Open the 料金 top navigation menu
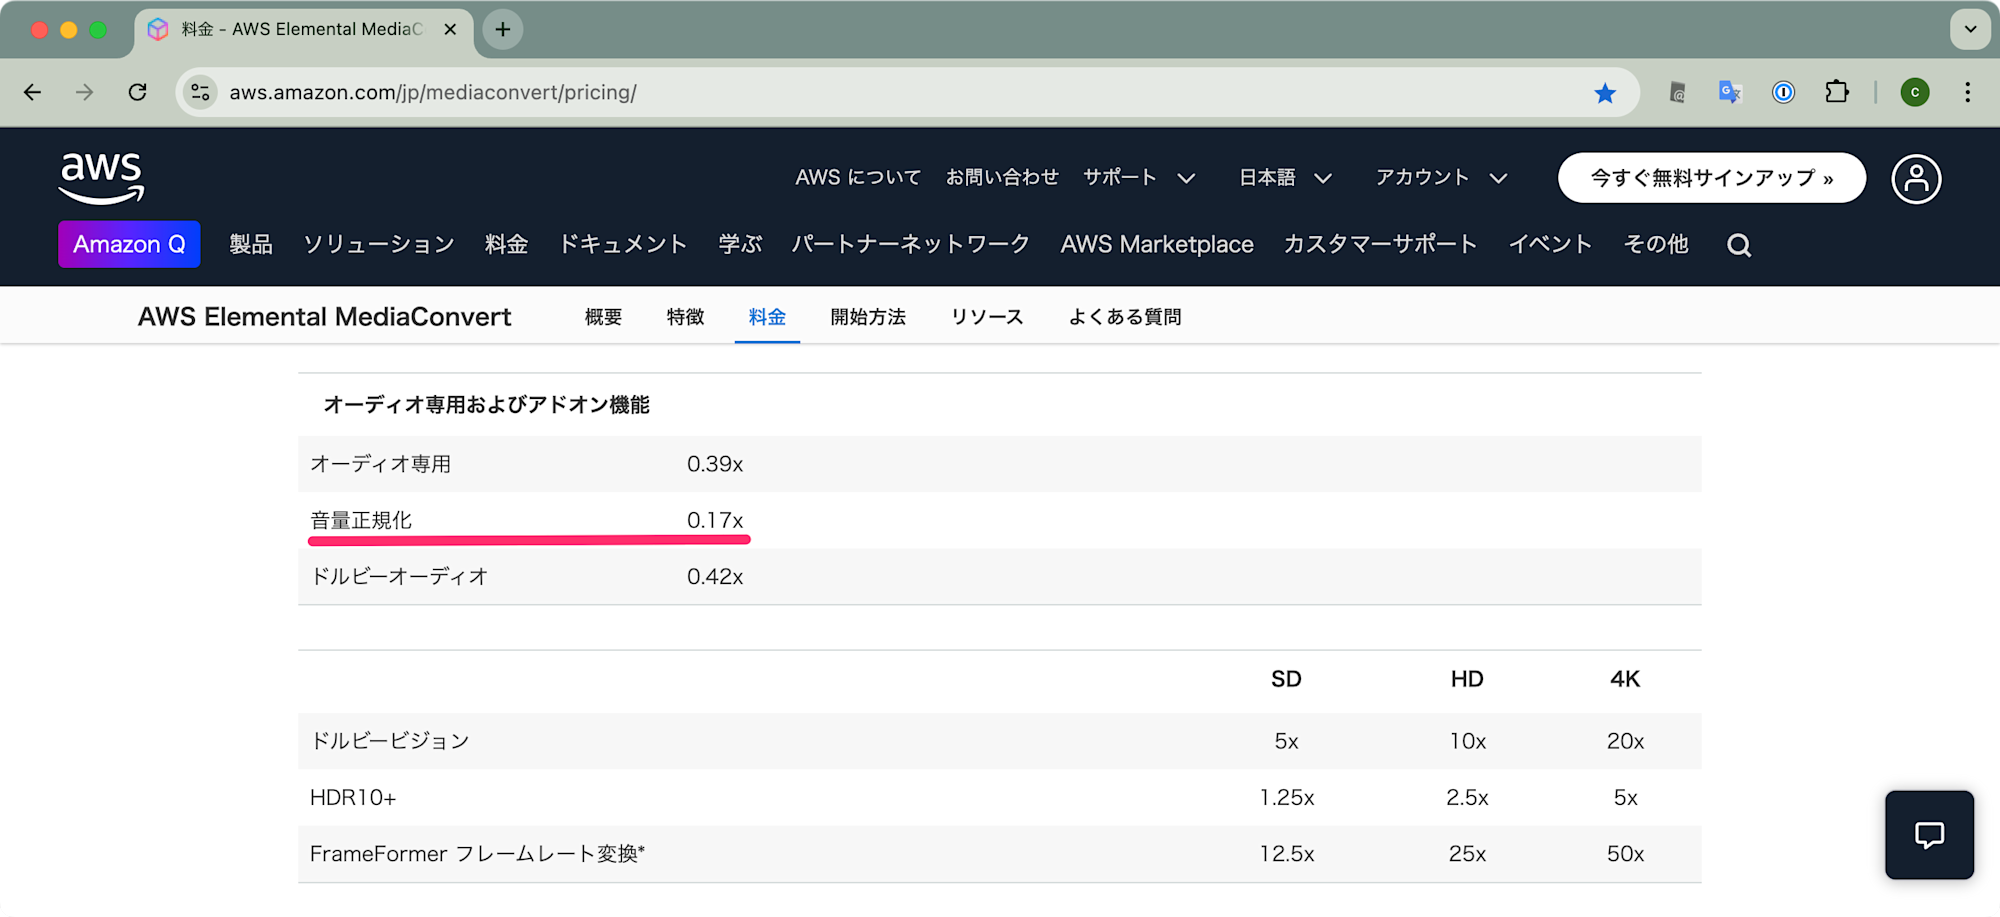 [506, 244]
